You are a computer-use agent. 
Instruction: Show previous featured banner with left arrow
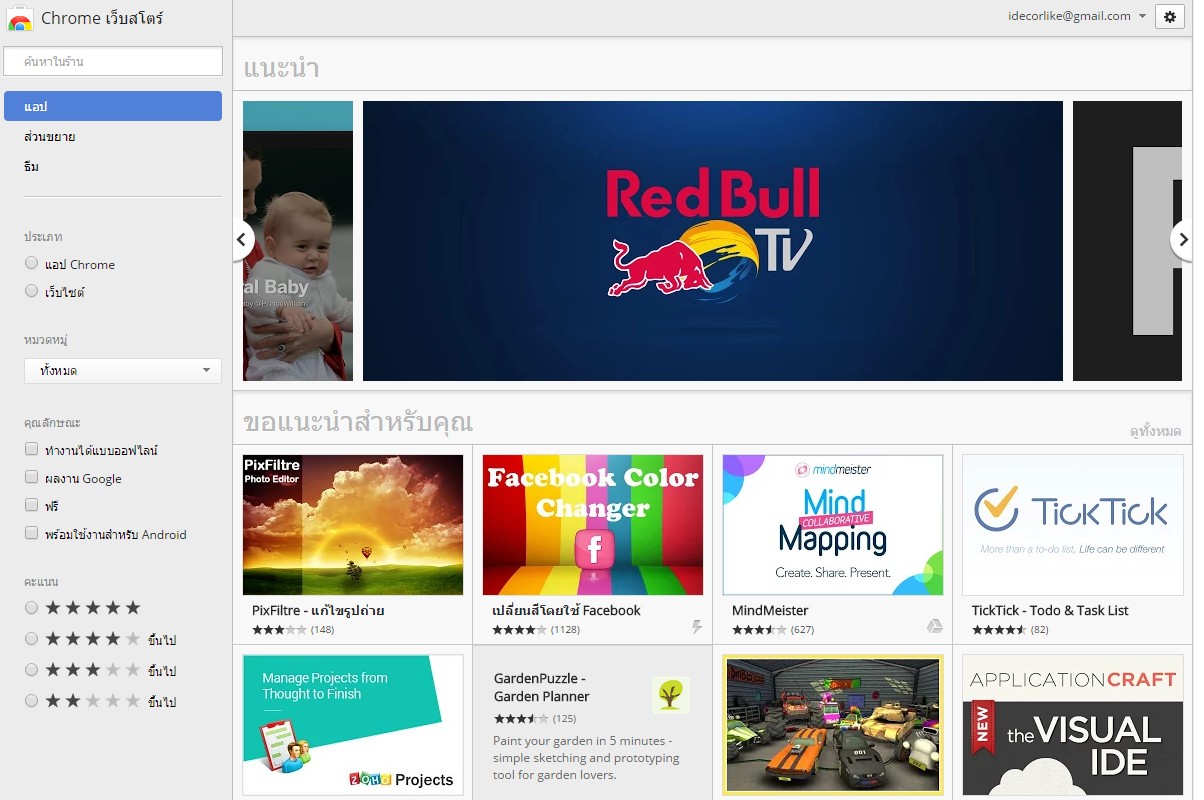pos(242,240)
